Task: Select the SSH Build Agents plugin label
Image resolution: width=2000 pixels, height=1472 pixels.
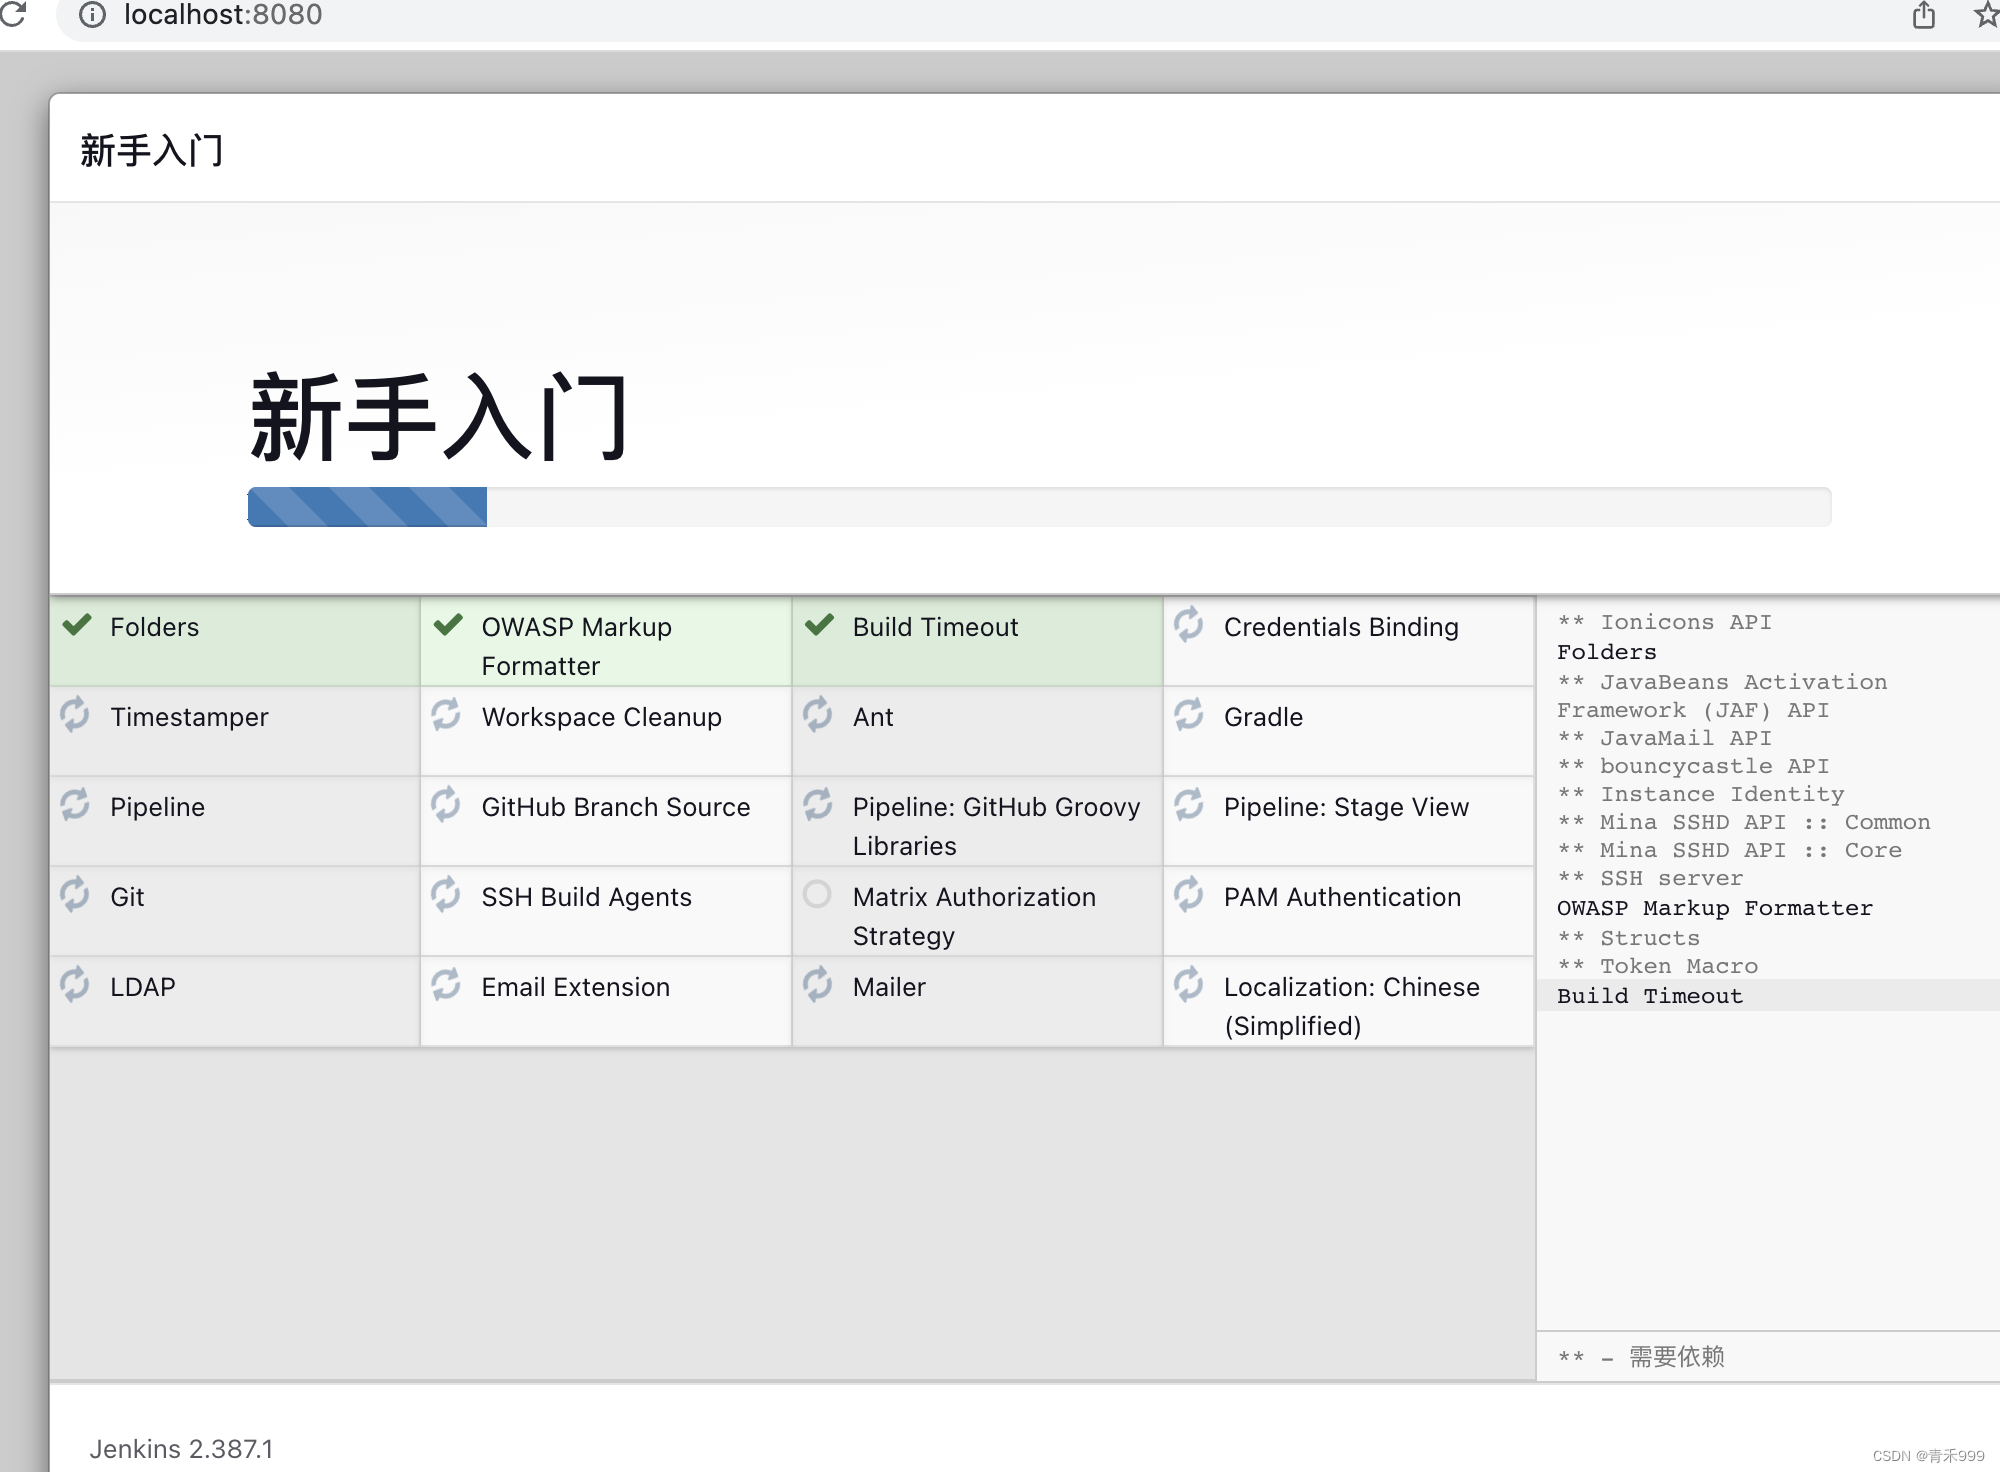Action: (586, 897)
